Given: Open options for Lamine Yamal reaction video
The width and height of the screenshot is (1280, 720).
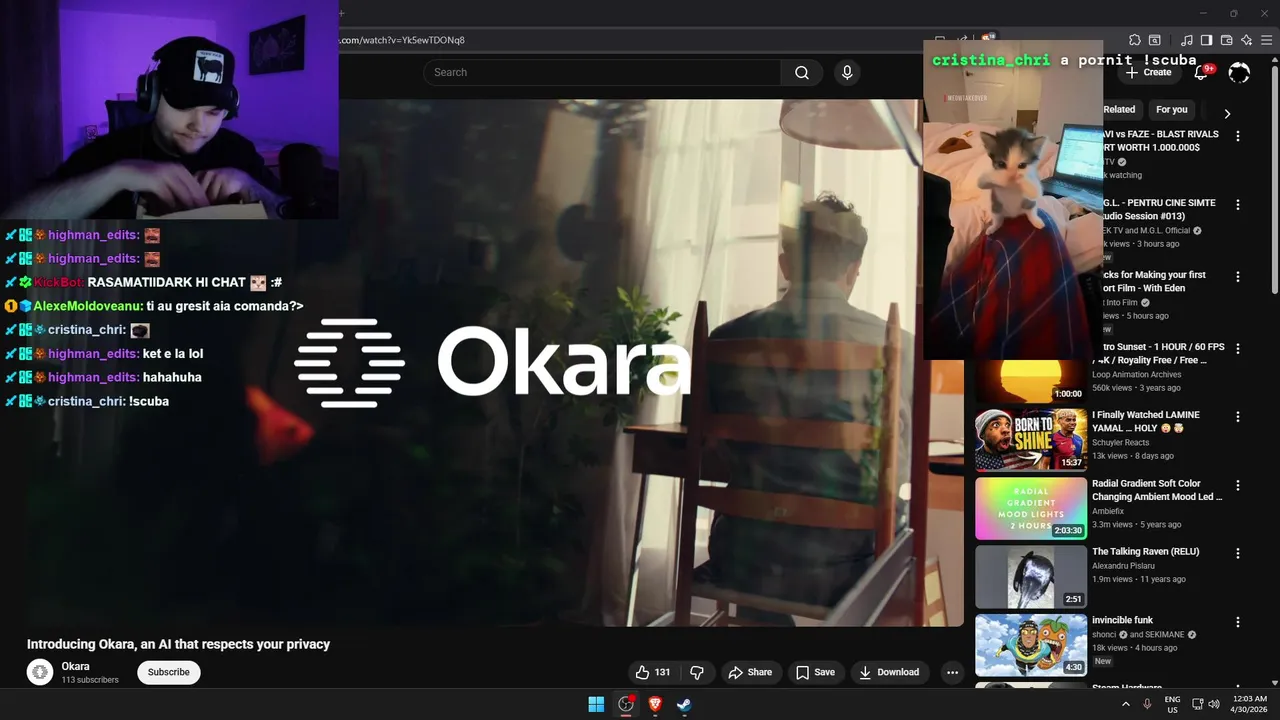Looking at the screenshot, I should [1238, 416].
